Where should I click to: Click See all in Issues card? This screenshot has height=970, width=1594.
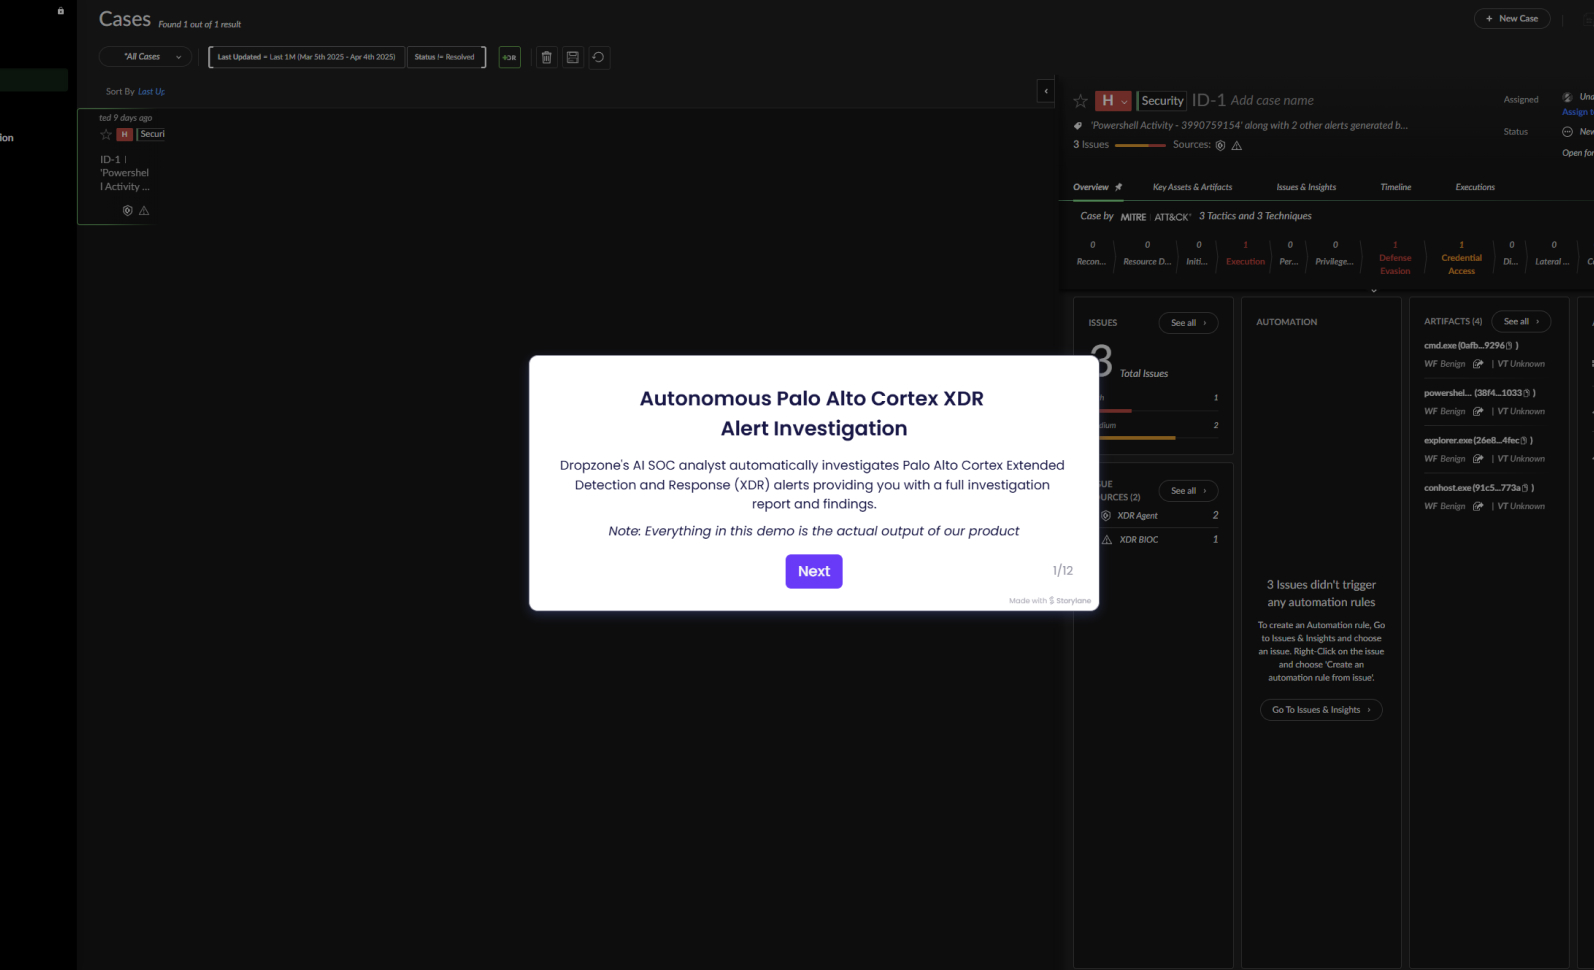coord(1188,323)
